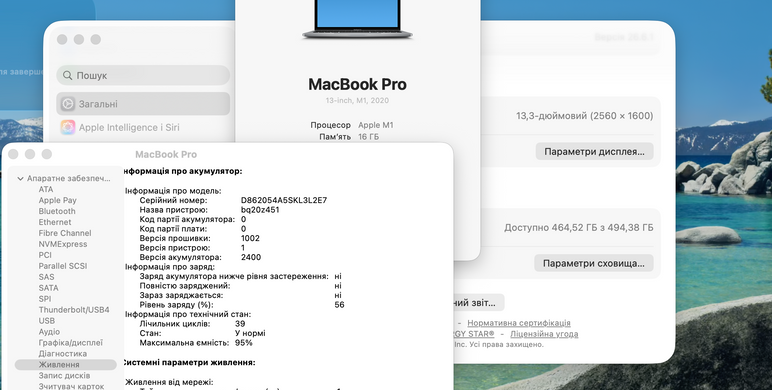This screenshot has height=390, width=772.
Task: Click the Загальні gear icon
Action: point(67,104)
